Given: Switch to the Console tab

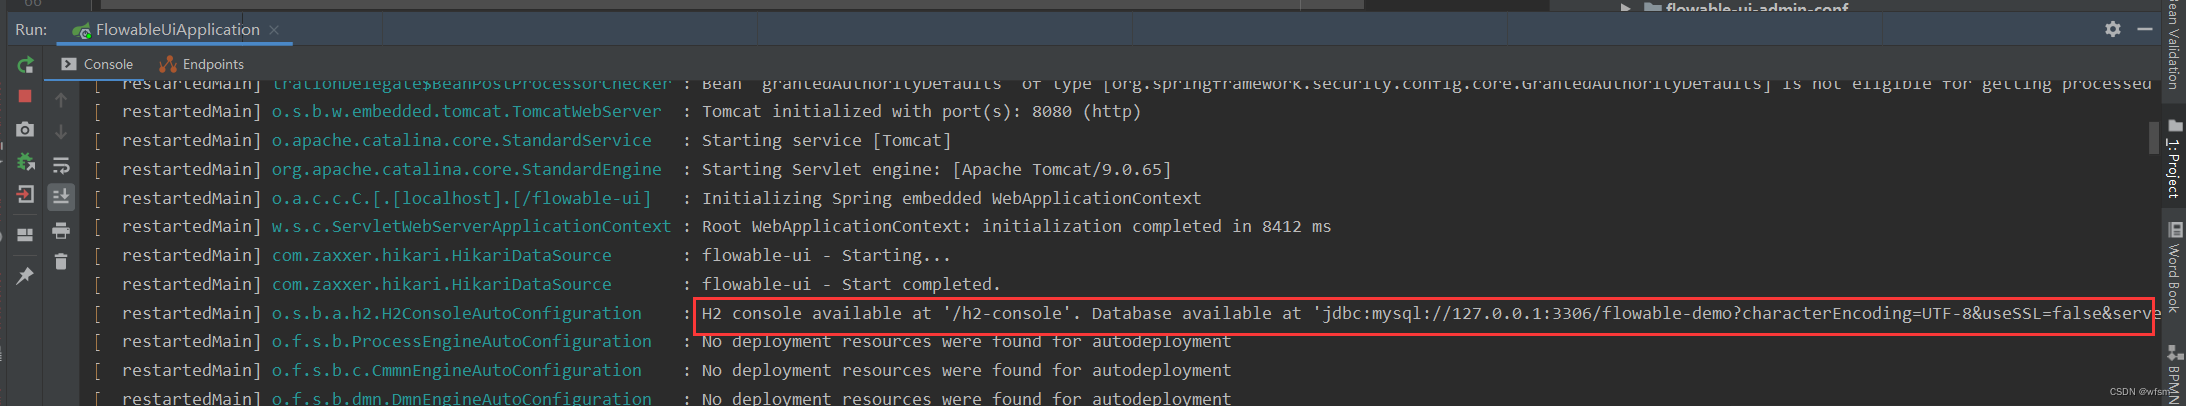Looking at the screenshot, I should (97, 64).
